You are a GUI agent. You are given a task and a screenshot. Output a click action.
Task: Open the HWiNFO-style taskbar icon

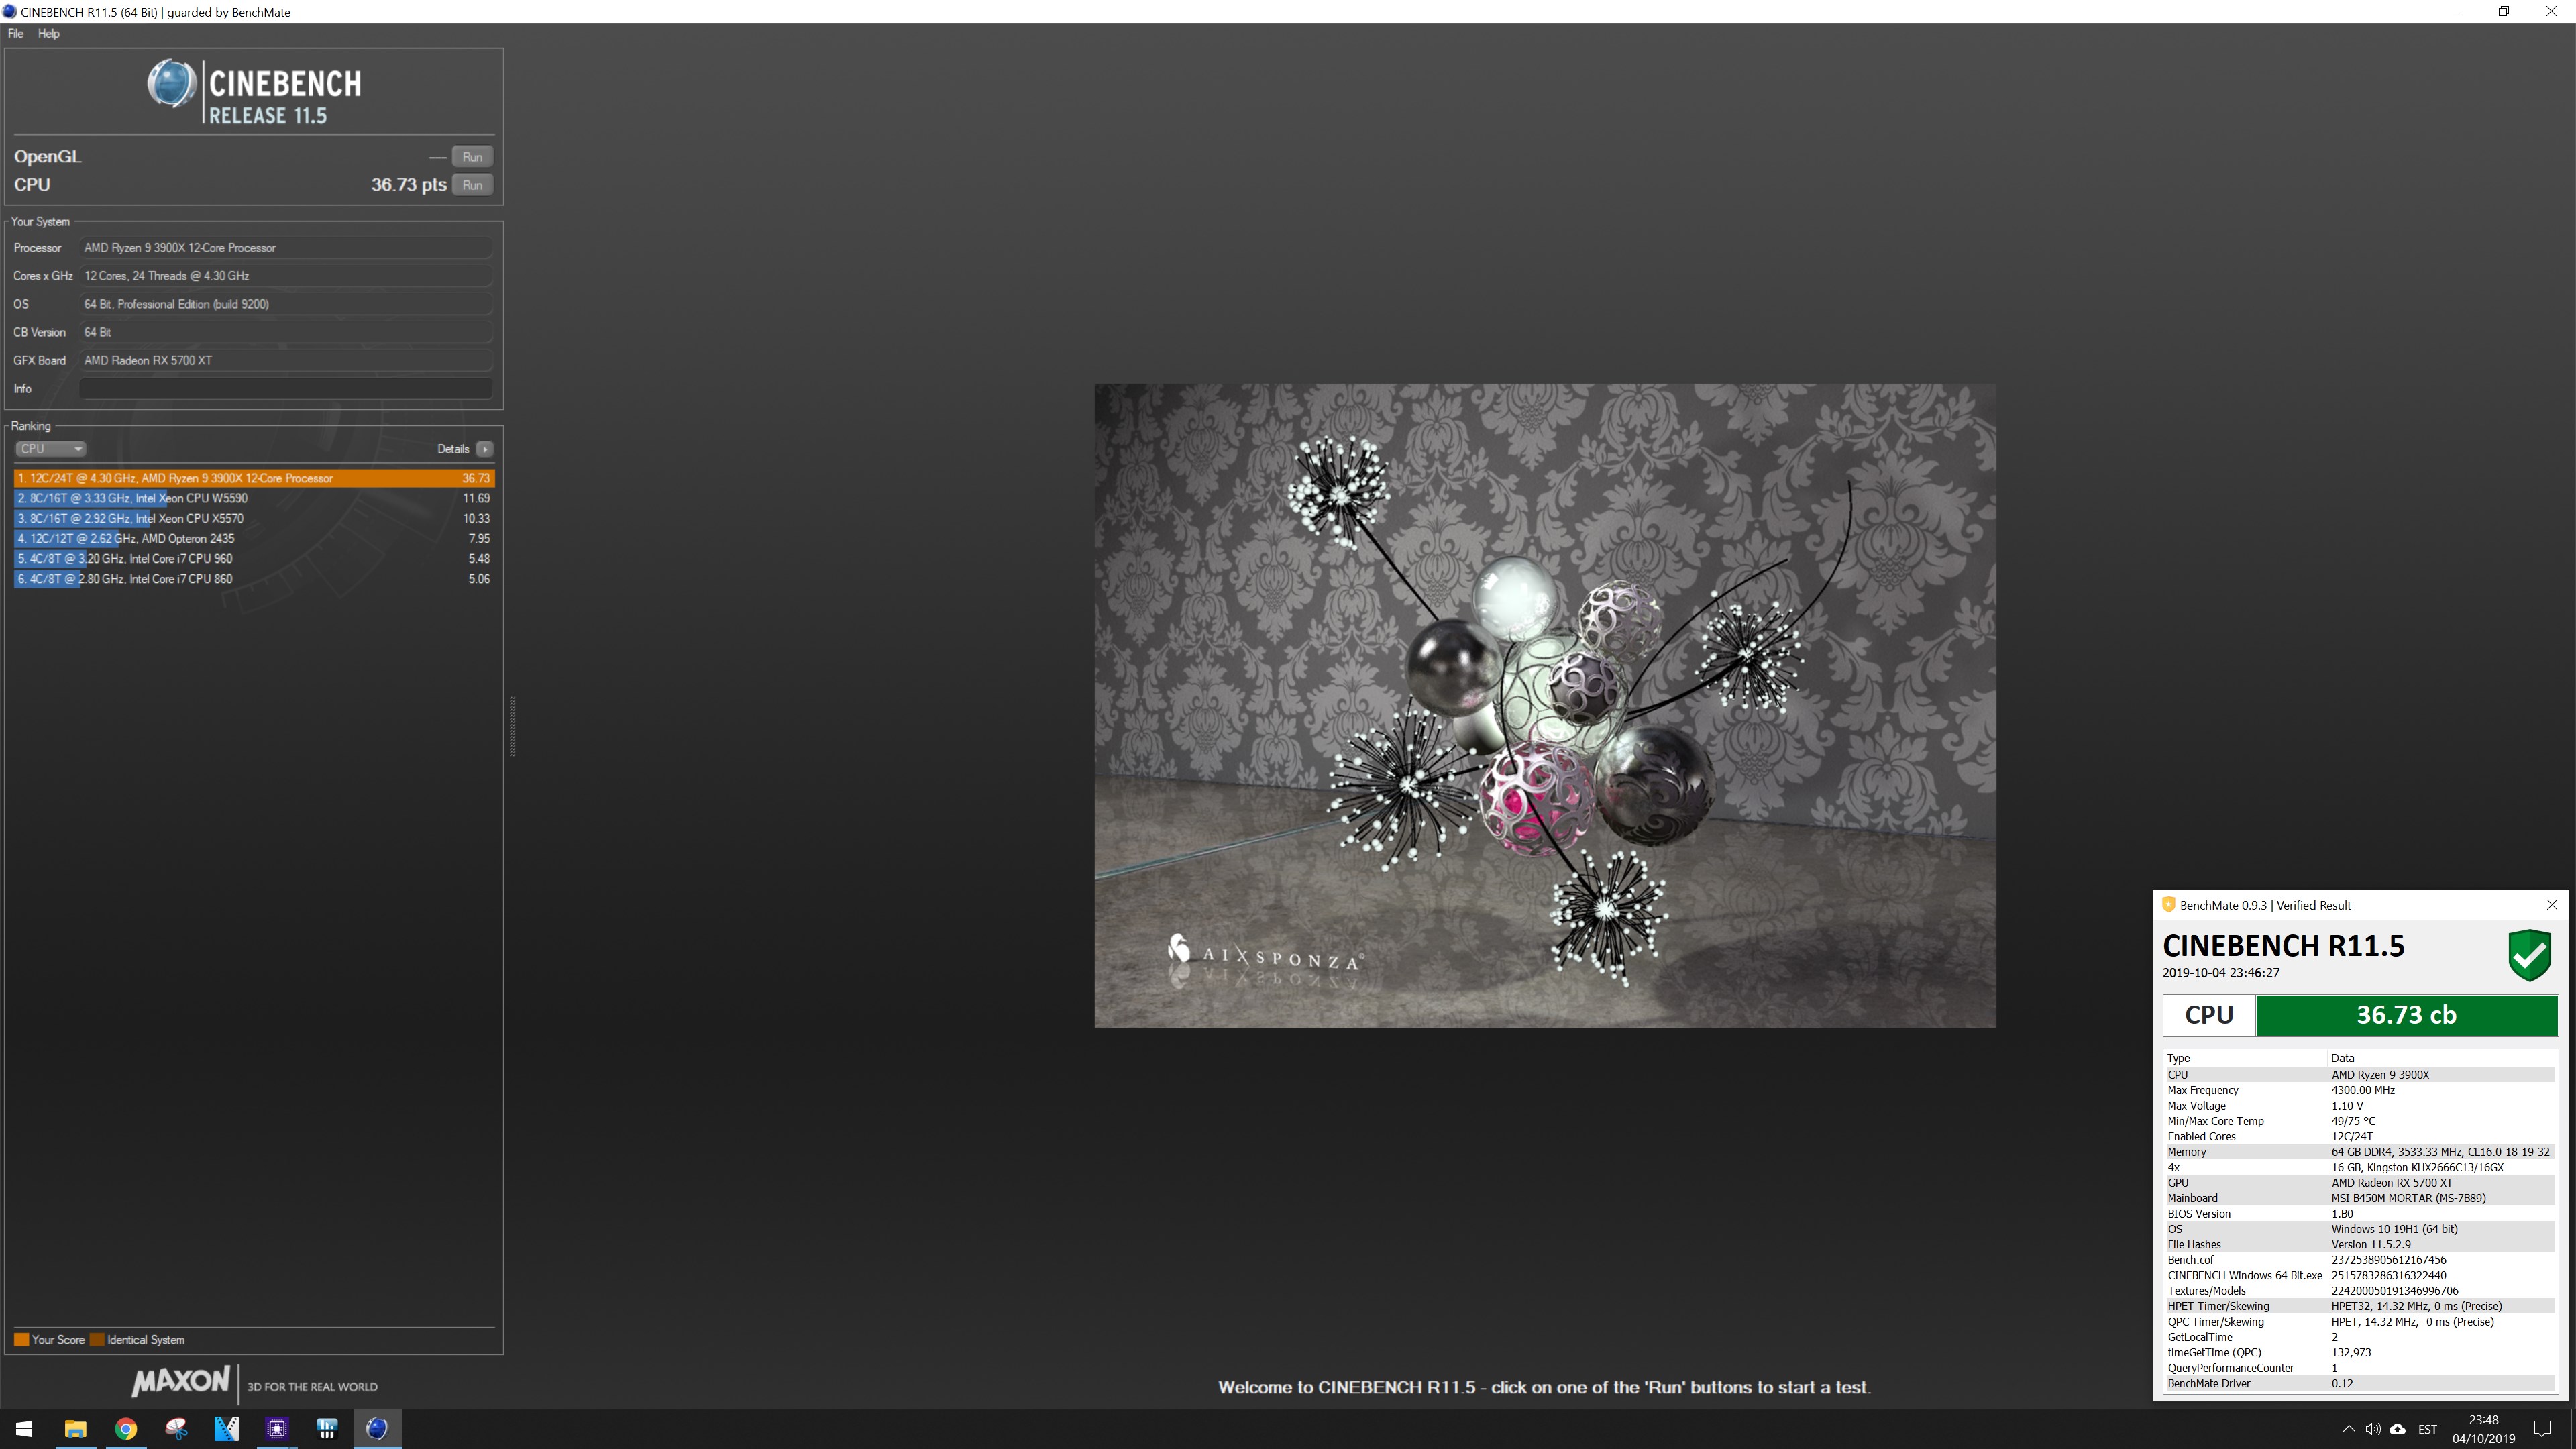click(x=327, y=1429)
